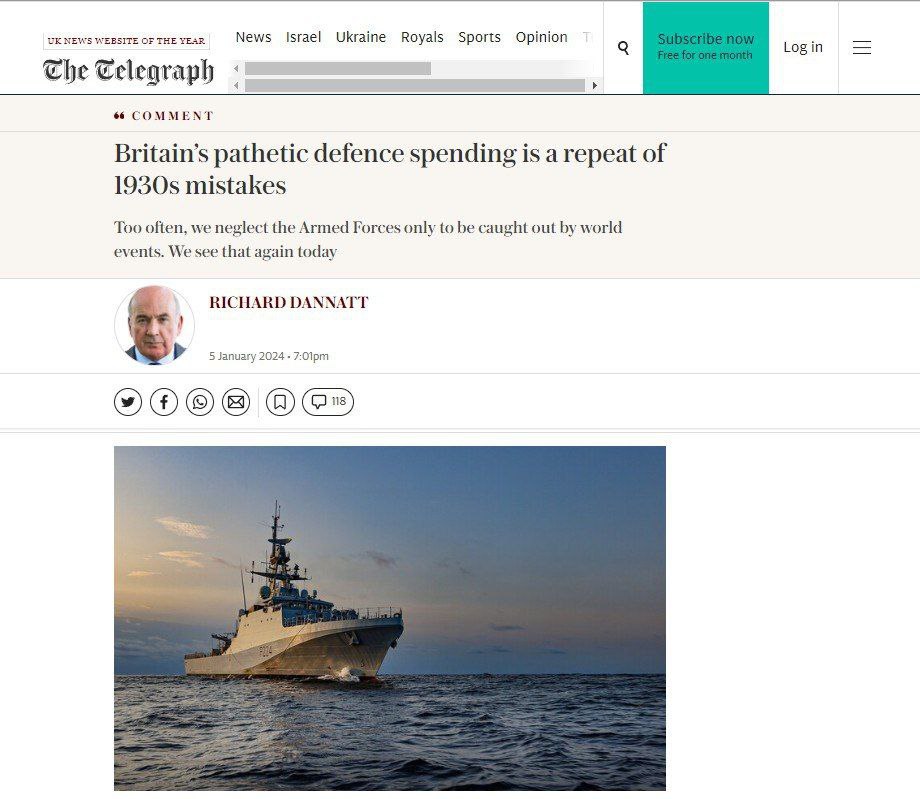
Task: Click left arrow of lower scrollbar
Action: coord(236,86)
